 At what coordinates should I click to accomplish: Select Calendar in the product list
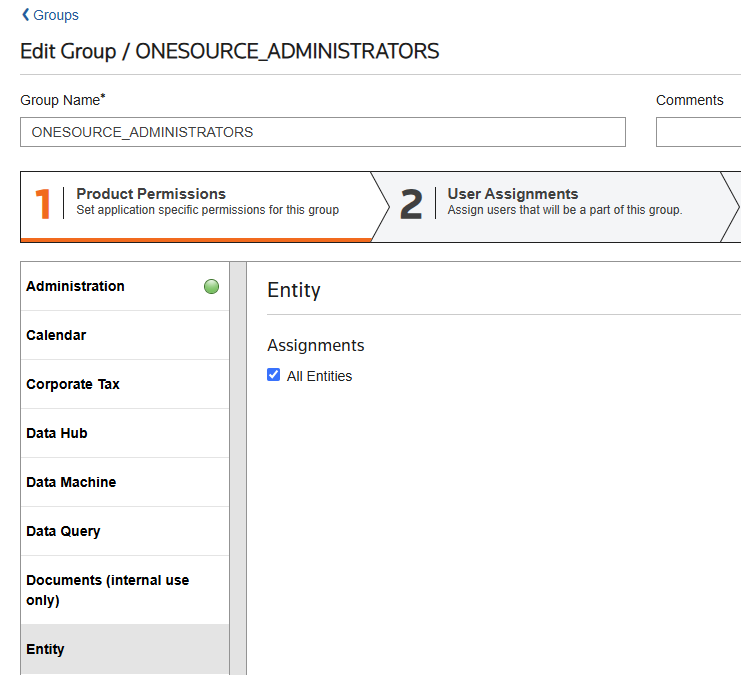click(x=56, y=335)
